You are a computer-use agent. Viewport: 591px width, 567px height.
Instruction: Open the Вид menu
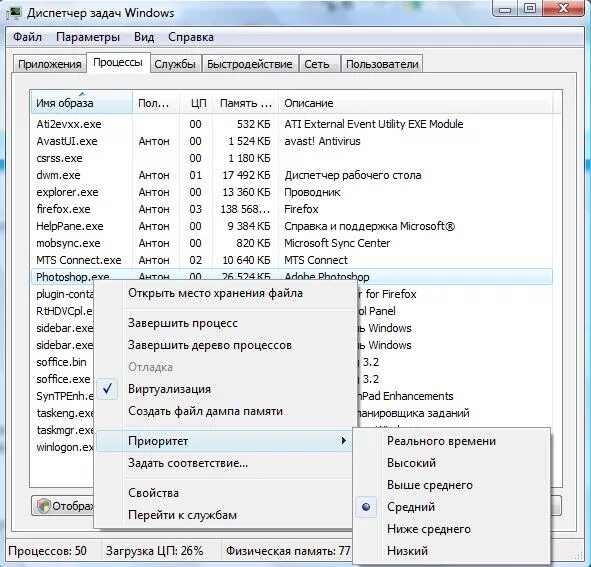(144, 37)
